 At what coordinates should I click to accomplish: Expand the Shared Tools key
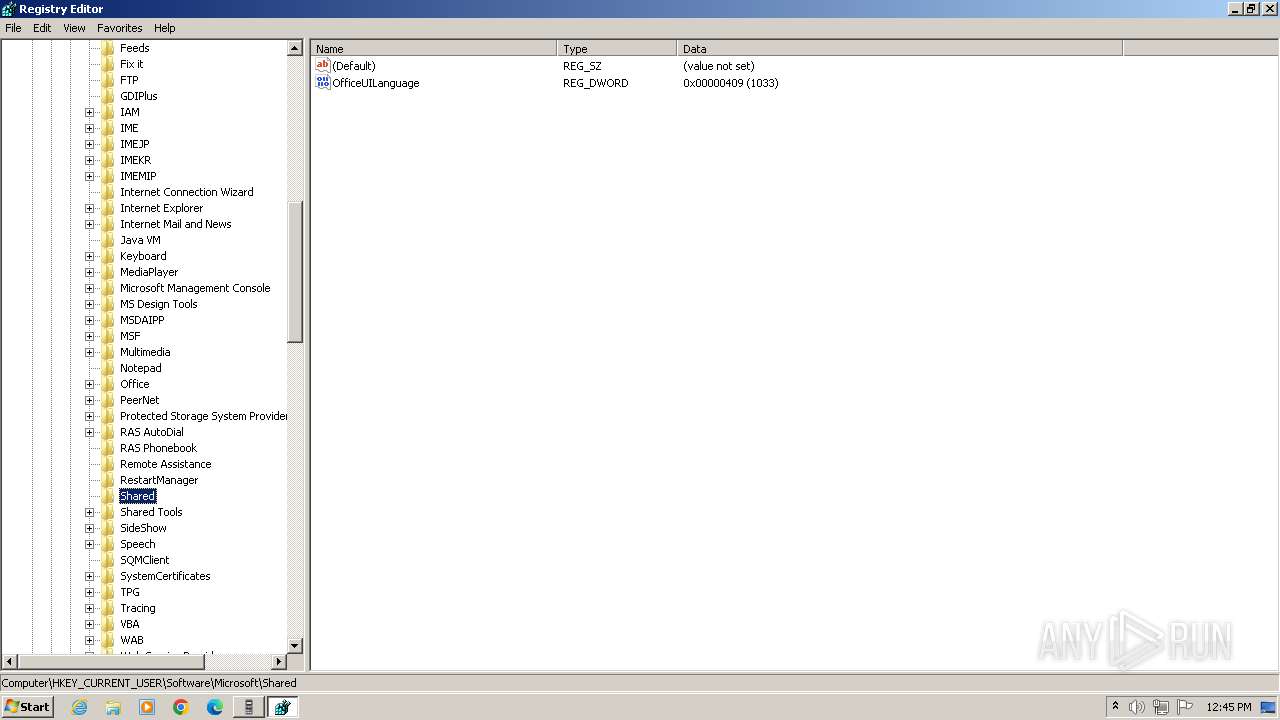(89, 512)
